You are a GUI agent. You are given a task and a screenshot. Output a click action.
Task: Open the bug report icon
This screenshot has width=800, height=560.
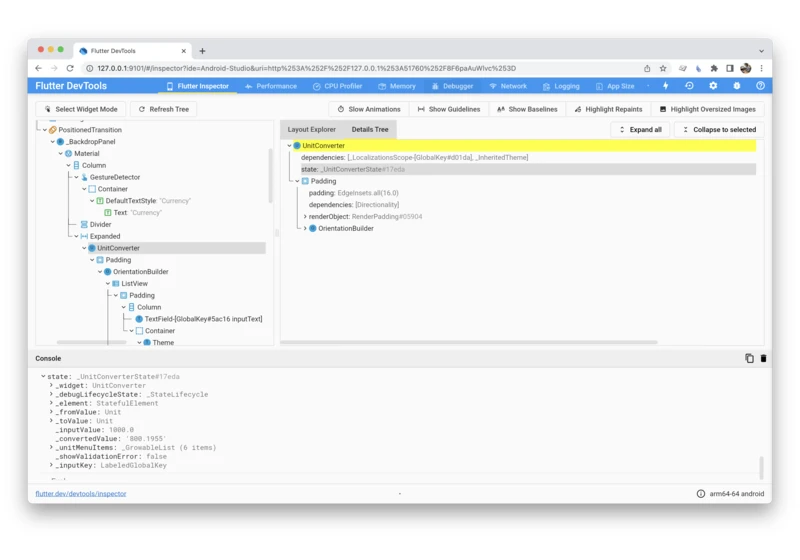point(737,86)
